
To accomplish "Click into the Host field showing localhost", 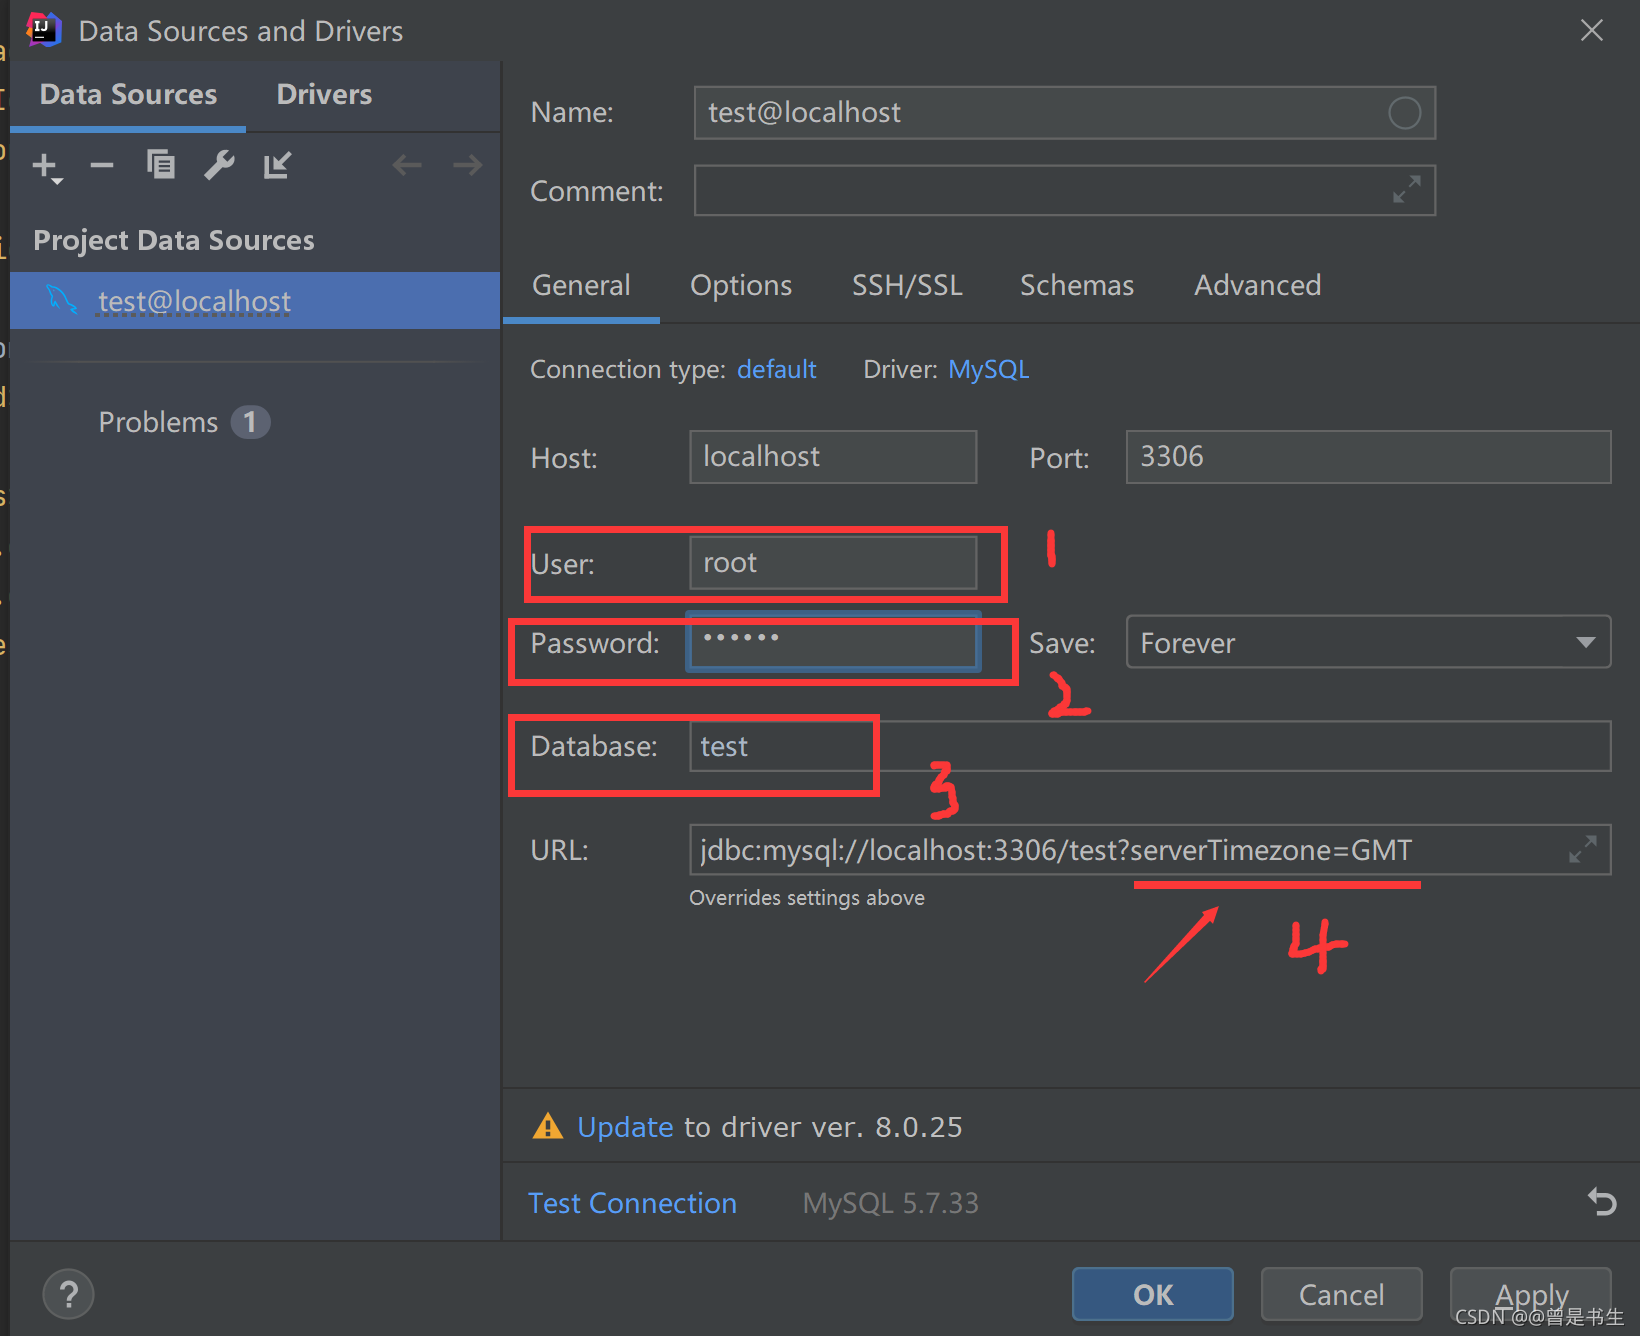I will pyautogui.click(x=833, y=457).
